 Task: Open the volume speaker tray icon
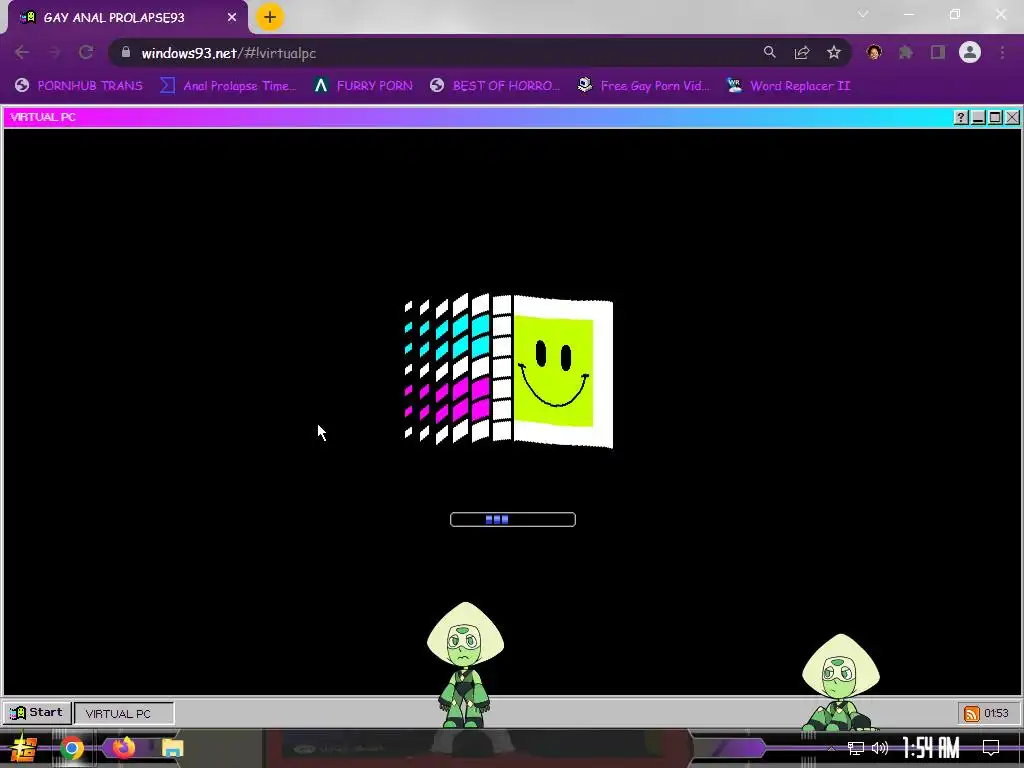(x=880, y=748)
